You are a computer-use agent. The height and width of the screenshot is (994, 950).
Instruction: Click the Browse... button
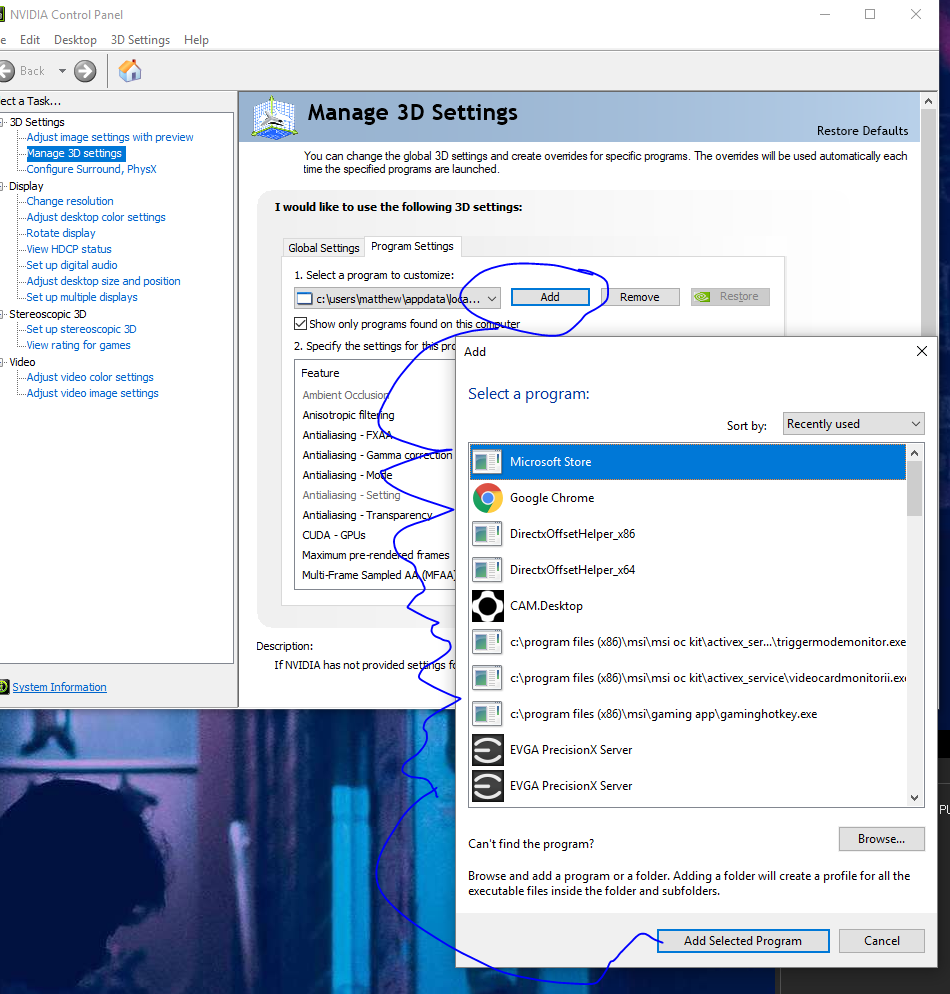point(882,839)
